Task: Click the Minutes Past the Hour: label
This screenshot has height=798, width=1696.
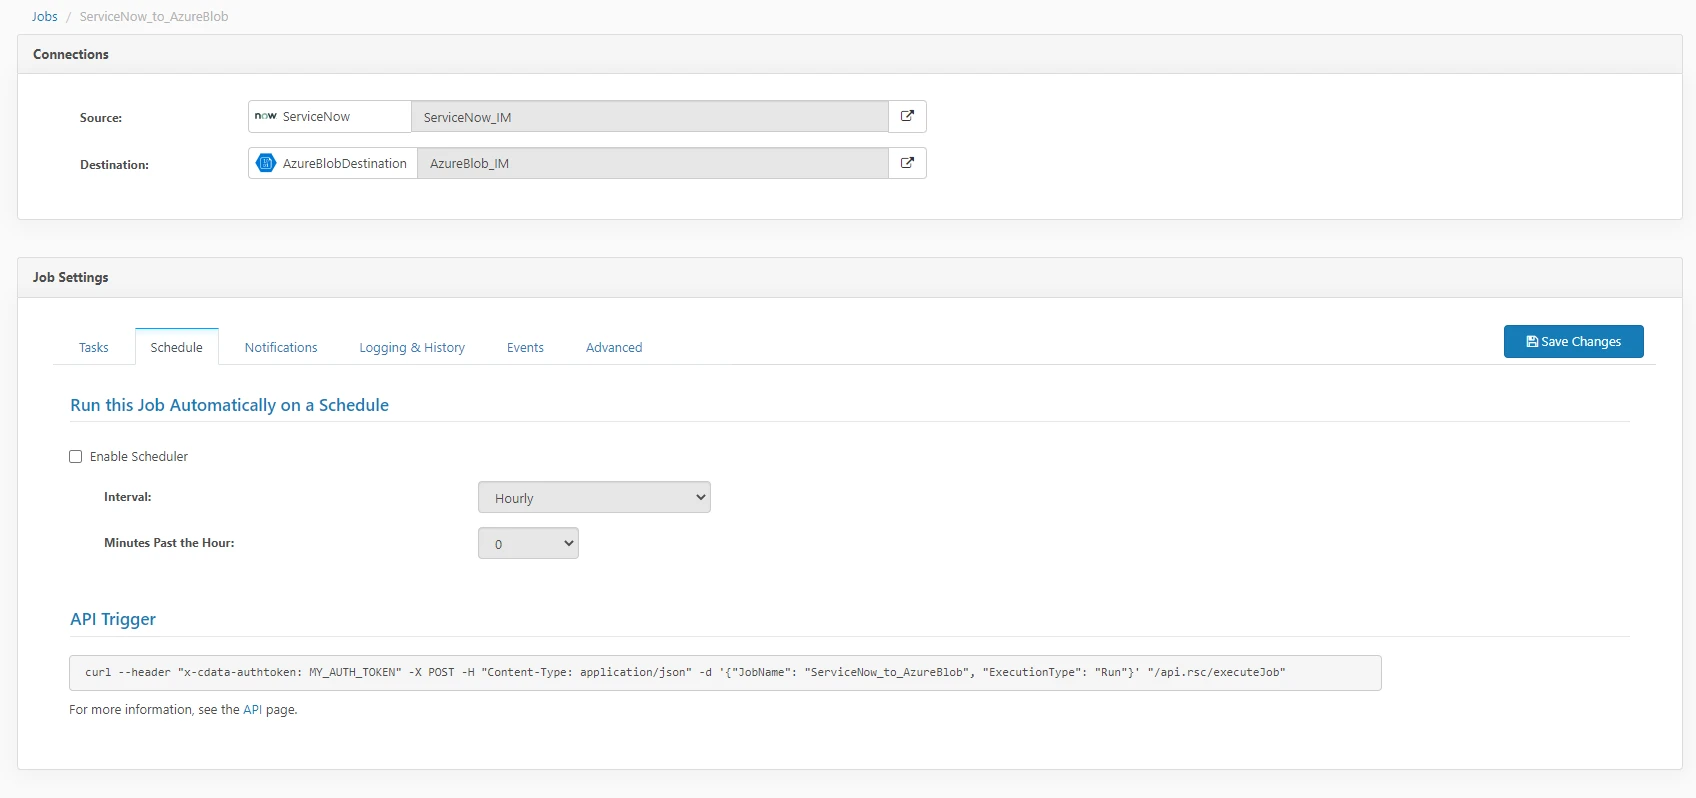Action: pyautogui.click(x=169, y=543)
